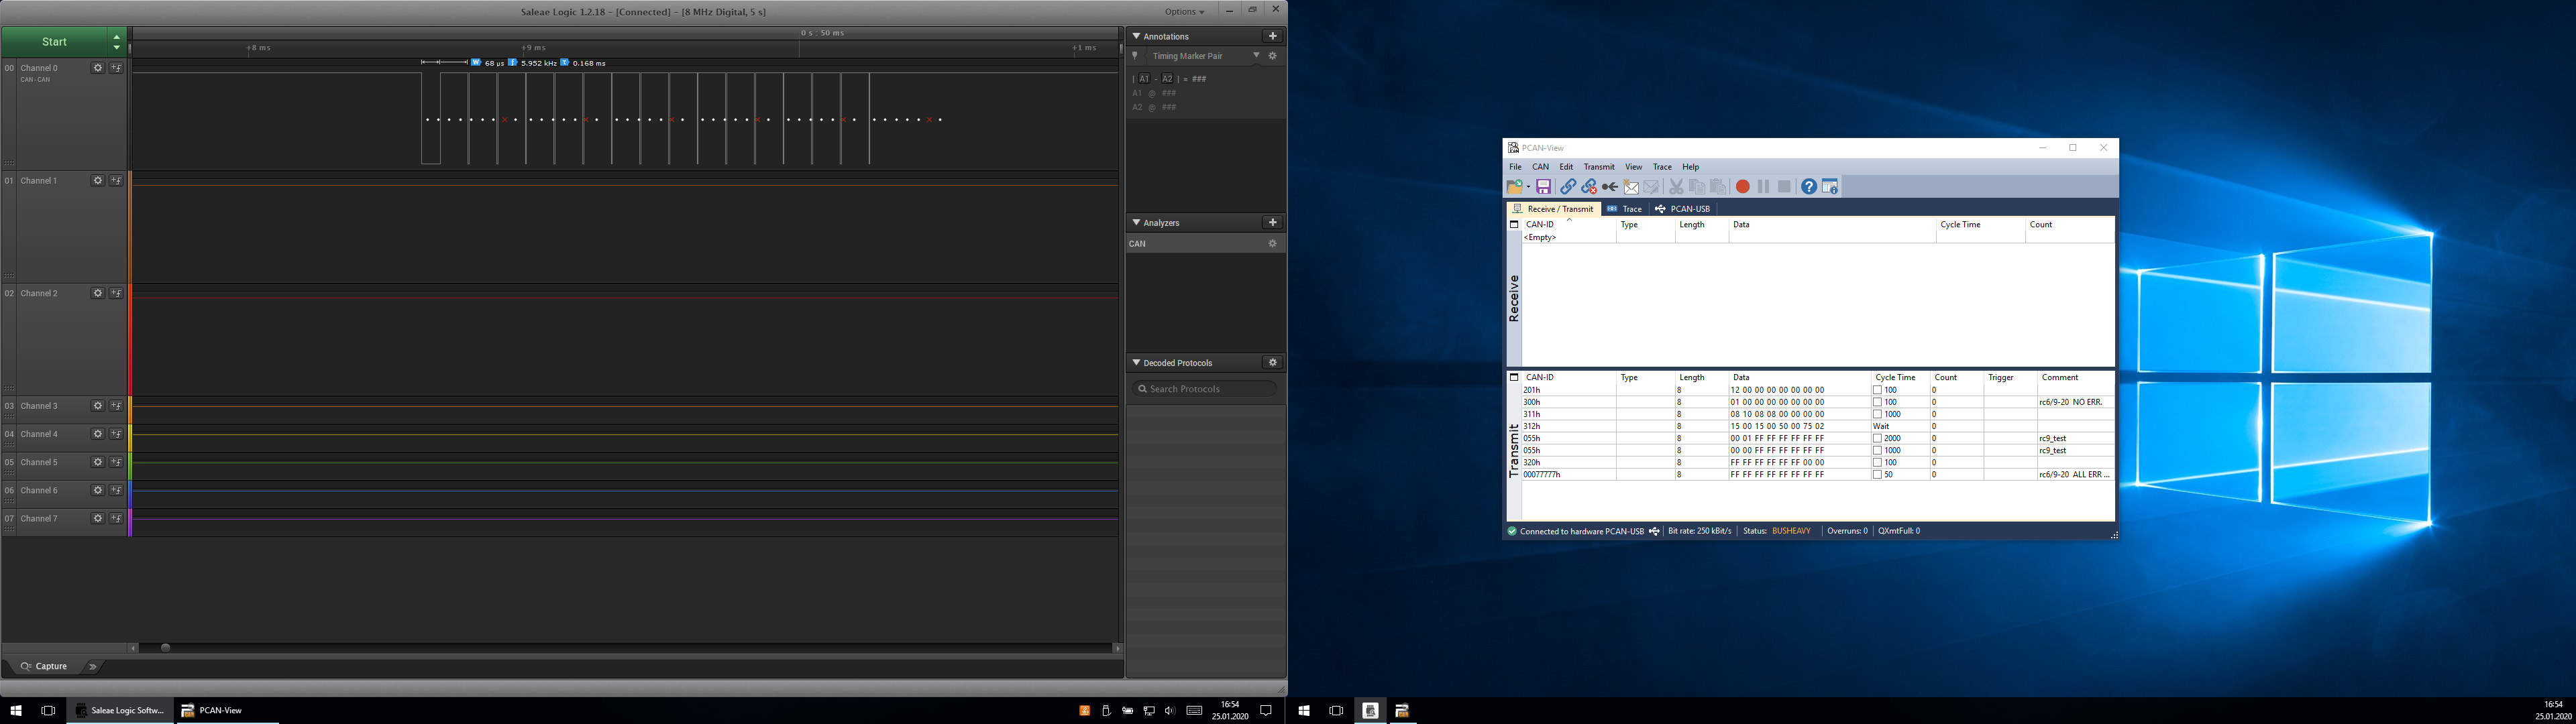Image resolution: width=2576 pixels, height=724 pixels.
Task: Click the Disconnect icon with red X
Action: (1588, 187)
